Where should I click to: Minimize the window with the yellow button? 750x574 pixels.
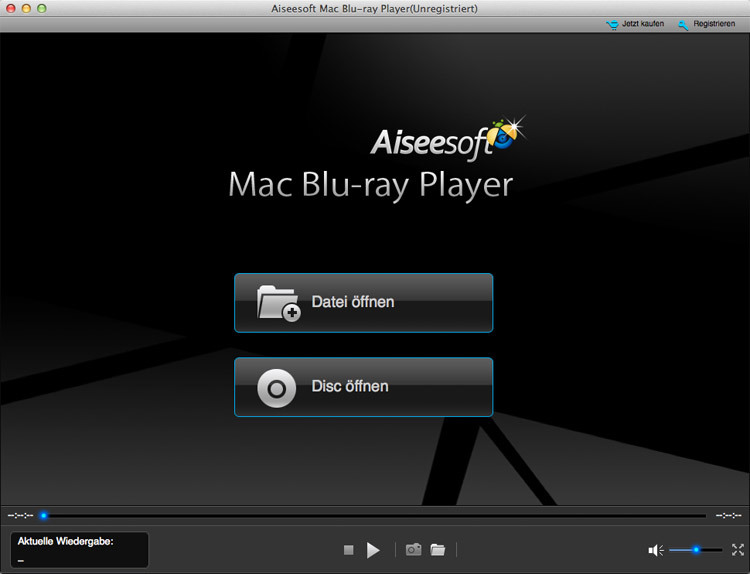coord(26,8)
